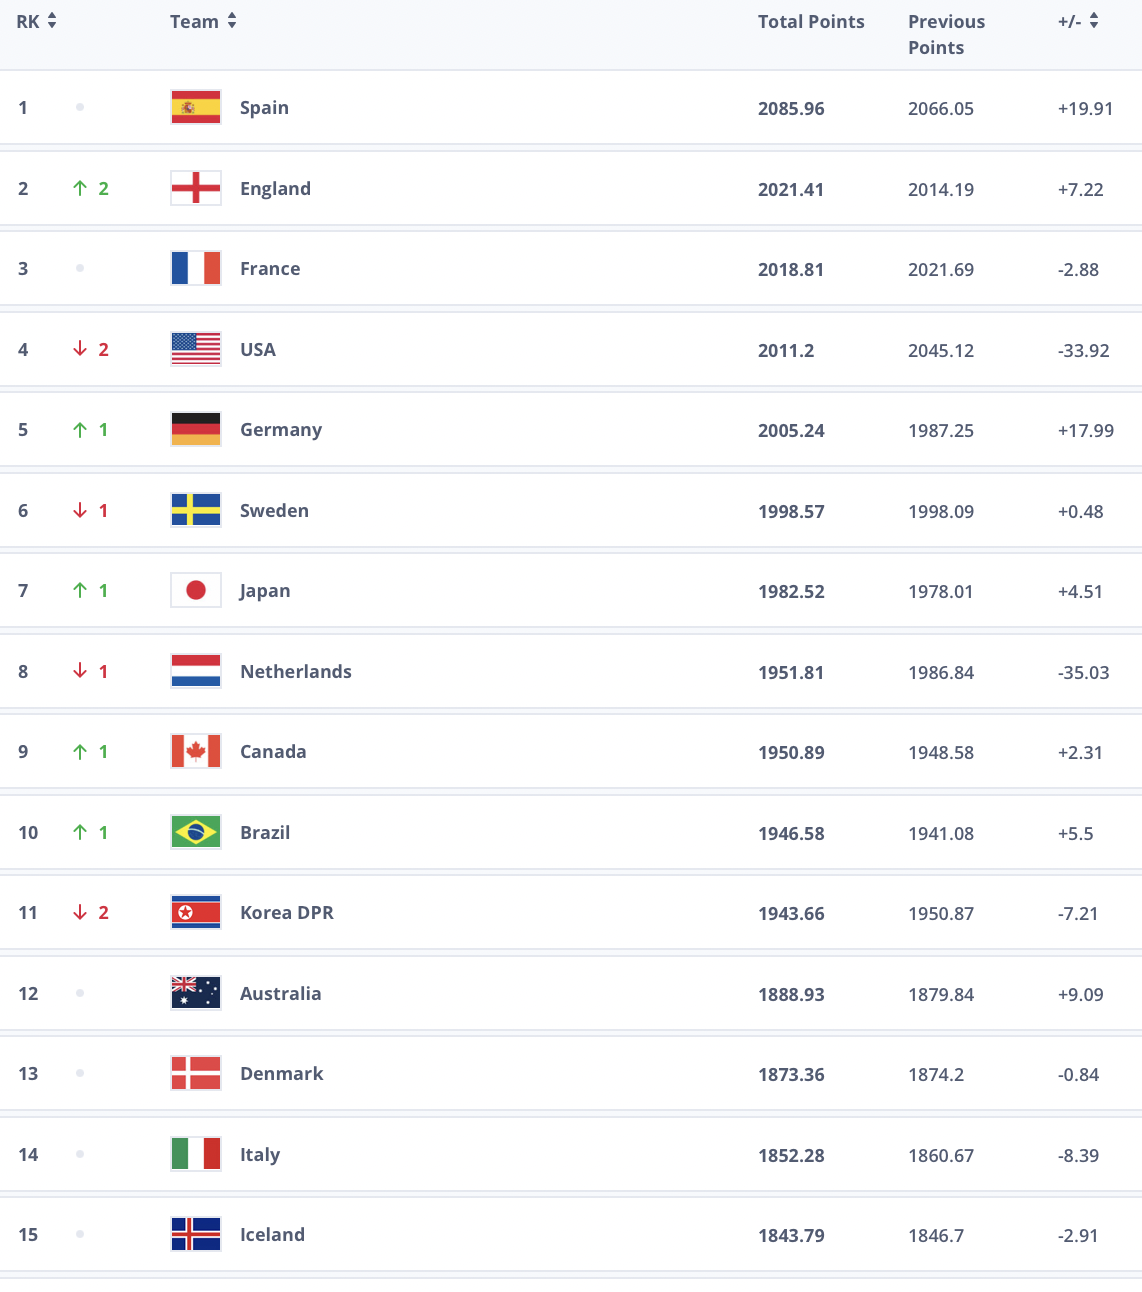Open the Denmark team link
1142x1292 pixels.
coord(282,1073)
